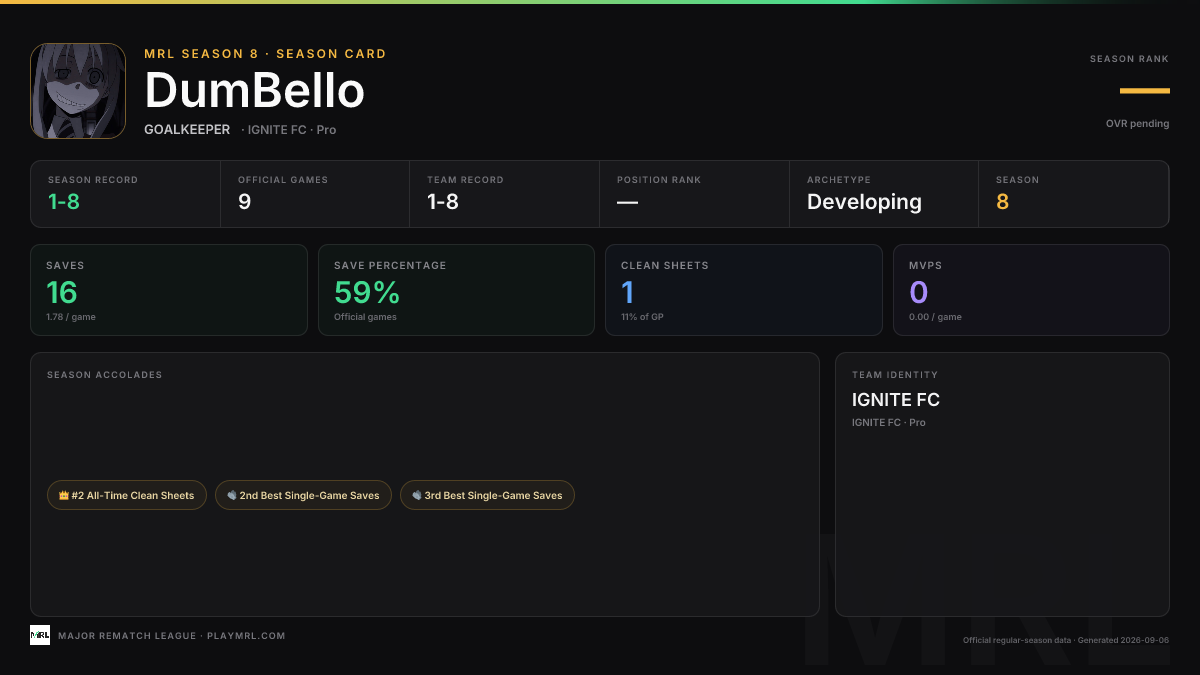Click the 1.78 / game text
The width and height of the screenshot is (1200, 675).
pyautogui.click(x=71, y=317)
